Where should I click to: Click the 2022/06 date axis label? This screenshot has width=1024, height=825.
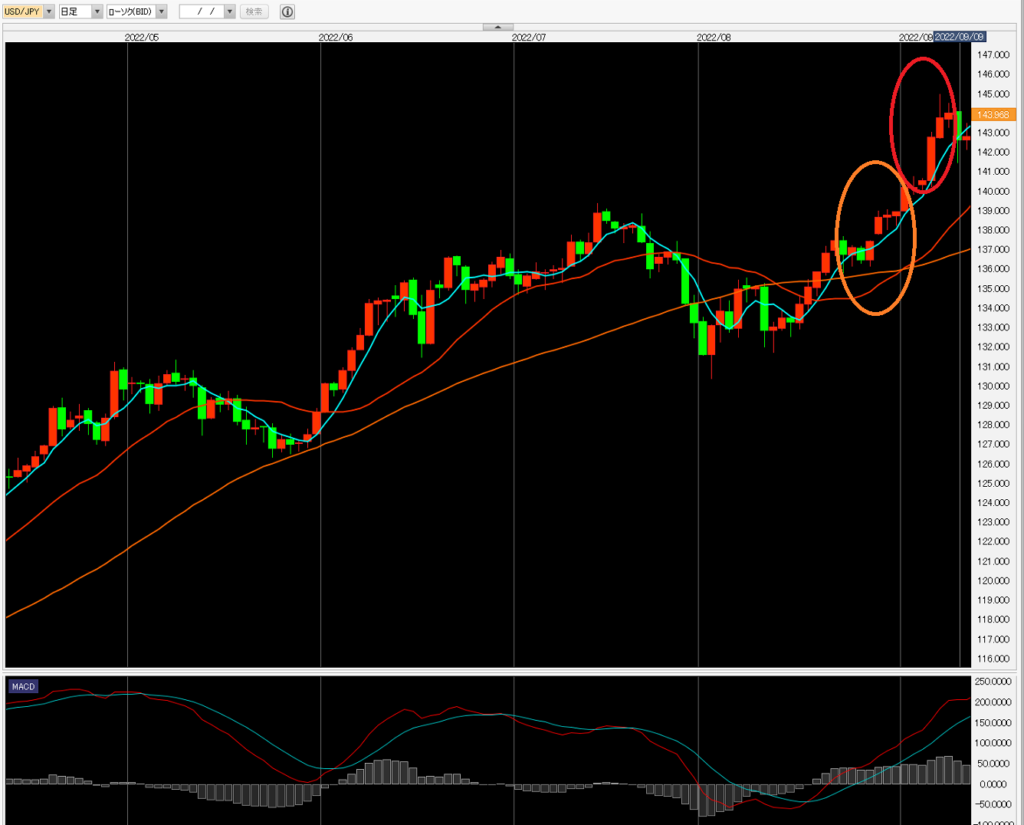[335, 36]
